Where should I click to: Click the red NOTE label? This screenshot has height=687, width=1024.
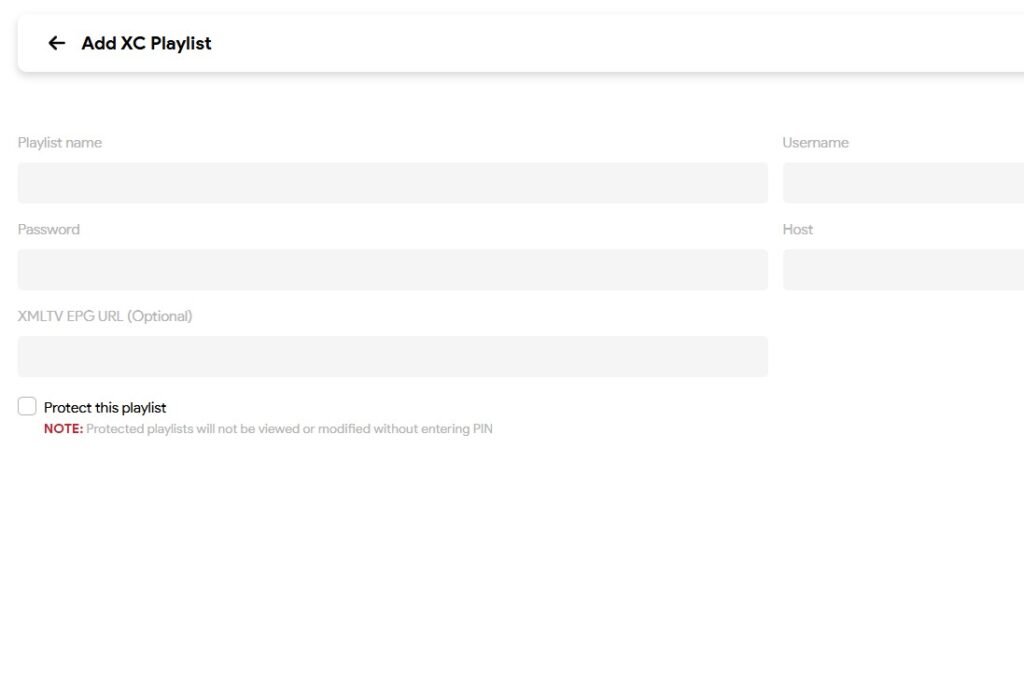click(63, 429)
